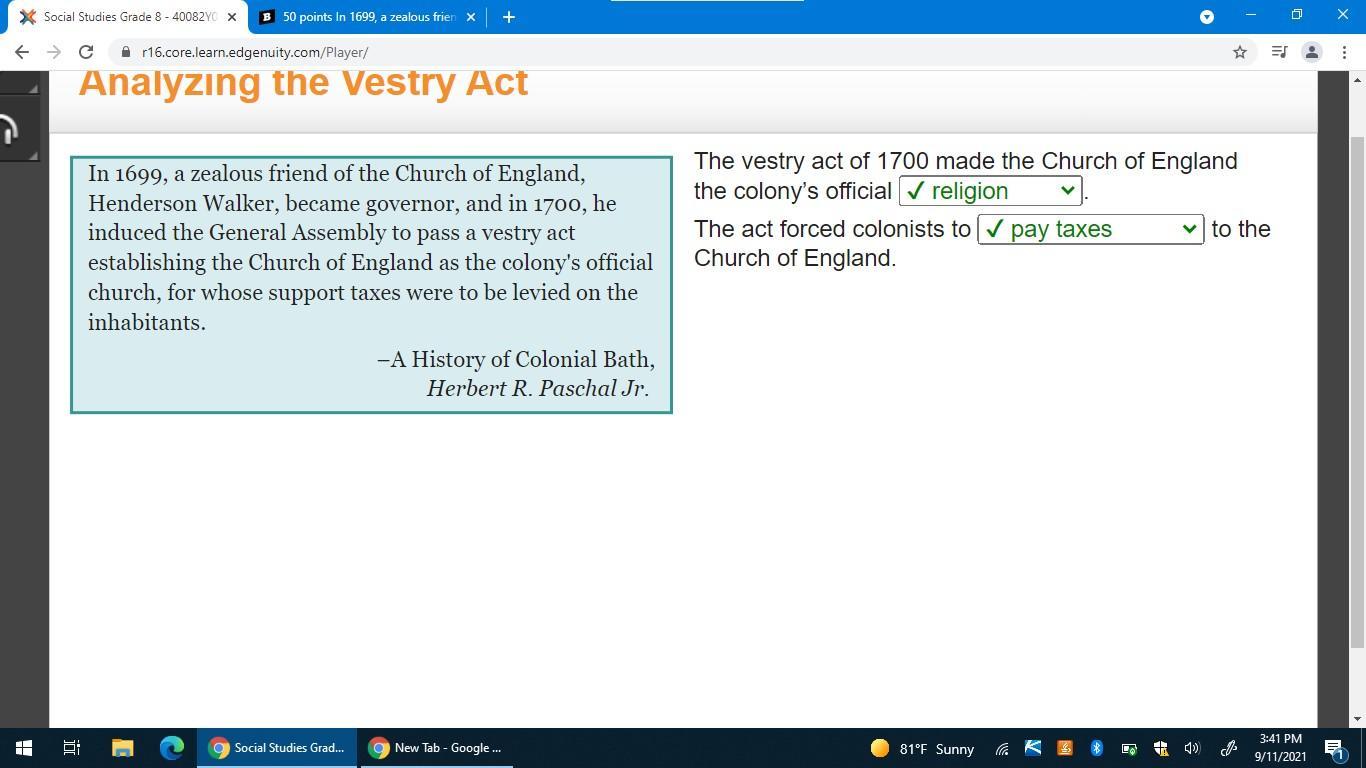Screen dimensions: 1366x768
Task: View site information lock icon
Action: (126, 52)
